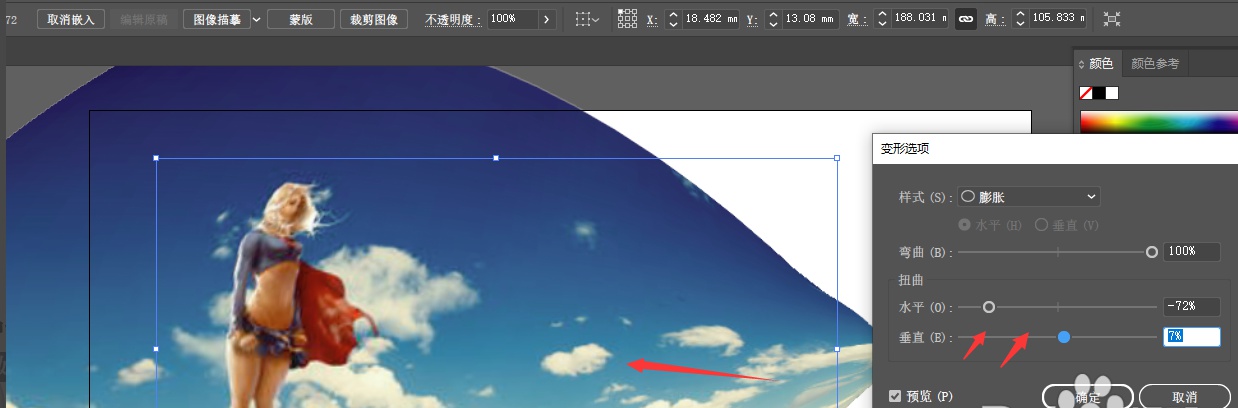Toggle constrain width and height proportions
Image resolution: width=1238 pixels, height=408 pixels.
[965, 19]
